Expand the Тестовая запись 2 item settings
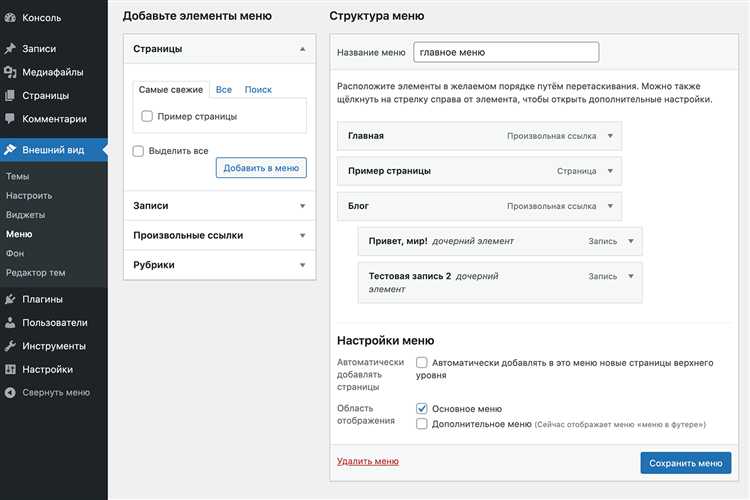750x500 pixels. (x=631, y=276)
